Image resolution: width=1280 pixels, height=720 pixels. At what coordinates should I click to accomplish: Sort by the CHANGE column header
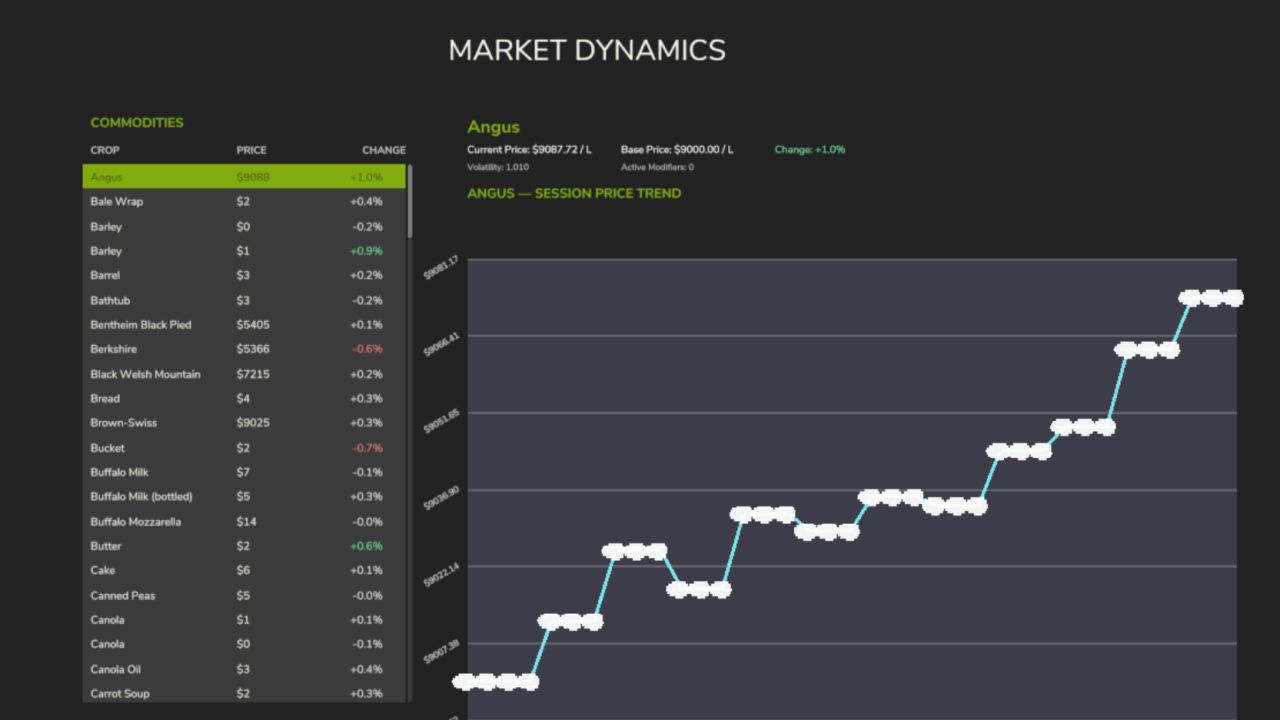(384, 150)
